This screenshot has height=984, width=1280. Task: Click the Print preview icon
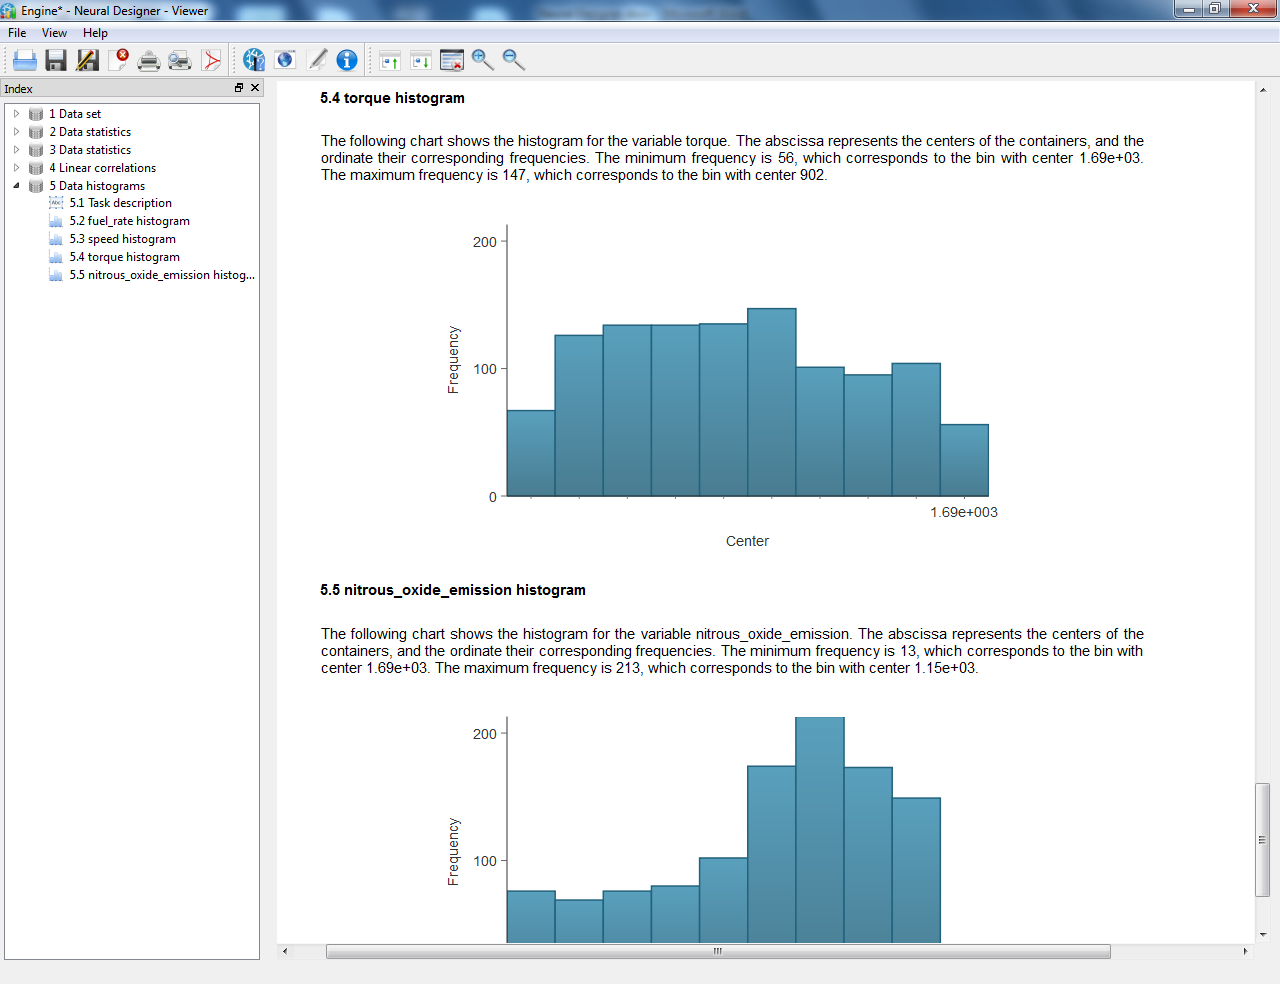coord(180,60)
